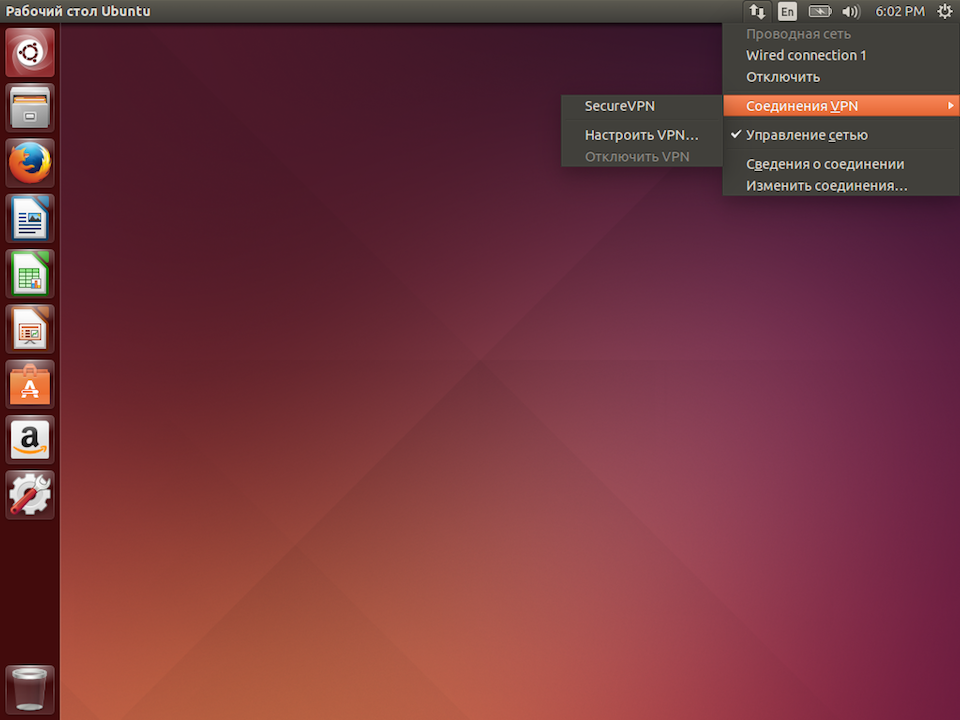Expand the Соединения VPN submenu arrow

[950, 106]
